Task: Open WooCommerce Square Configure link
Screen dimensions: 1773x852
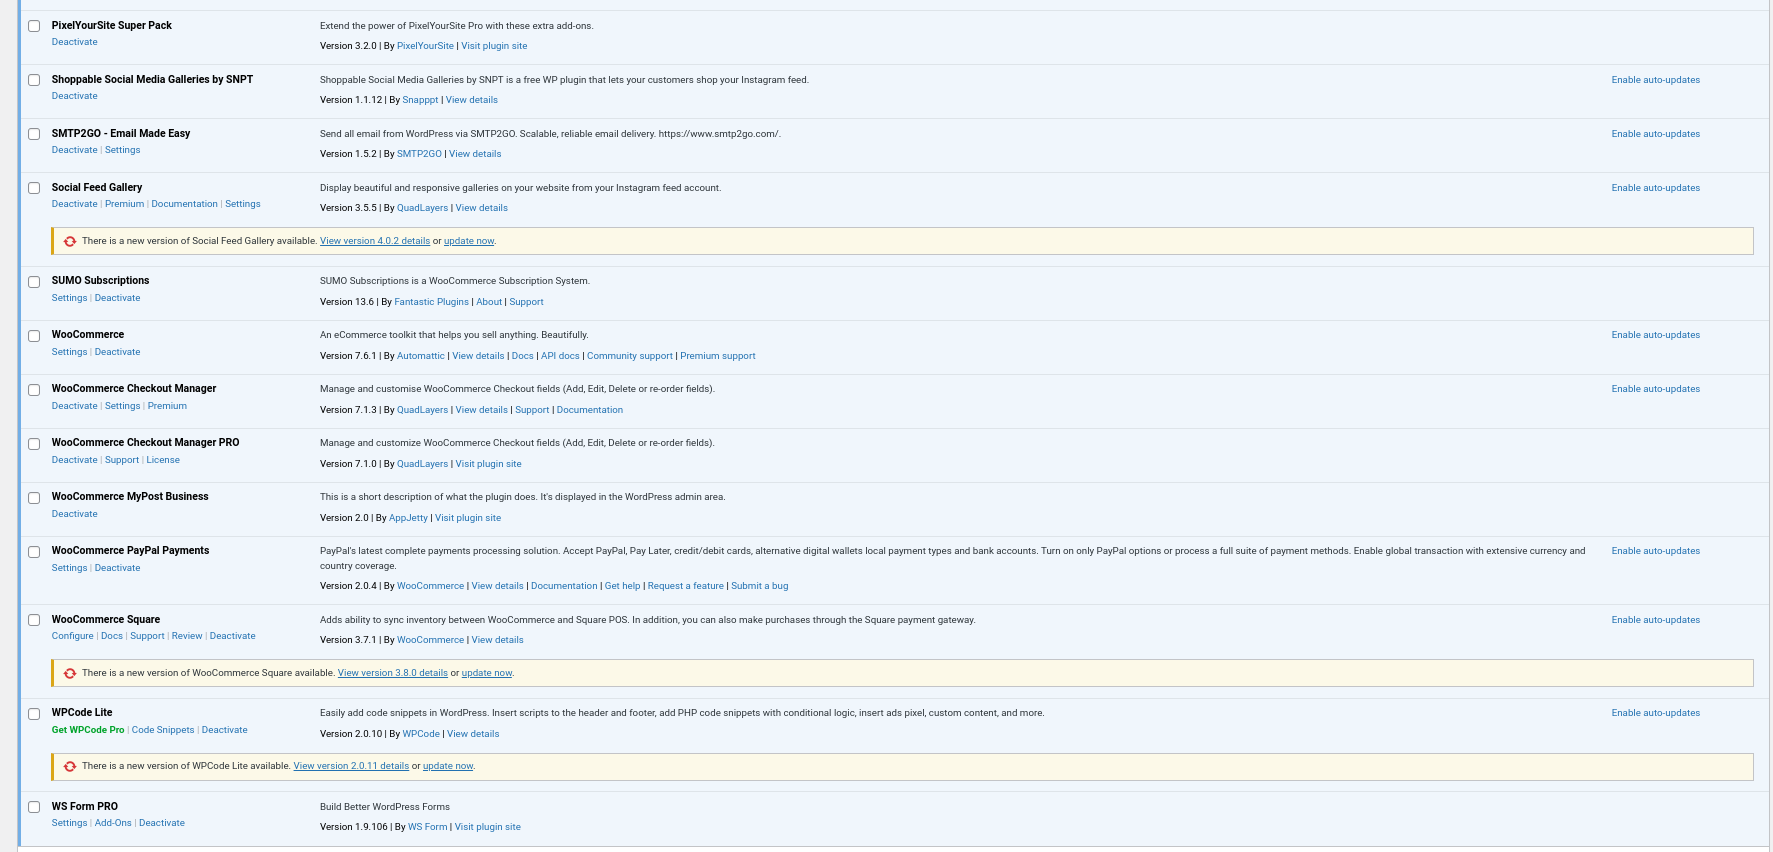Action: [x=72, y=636]
